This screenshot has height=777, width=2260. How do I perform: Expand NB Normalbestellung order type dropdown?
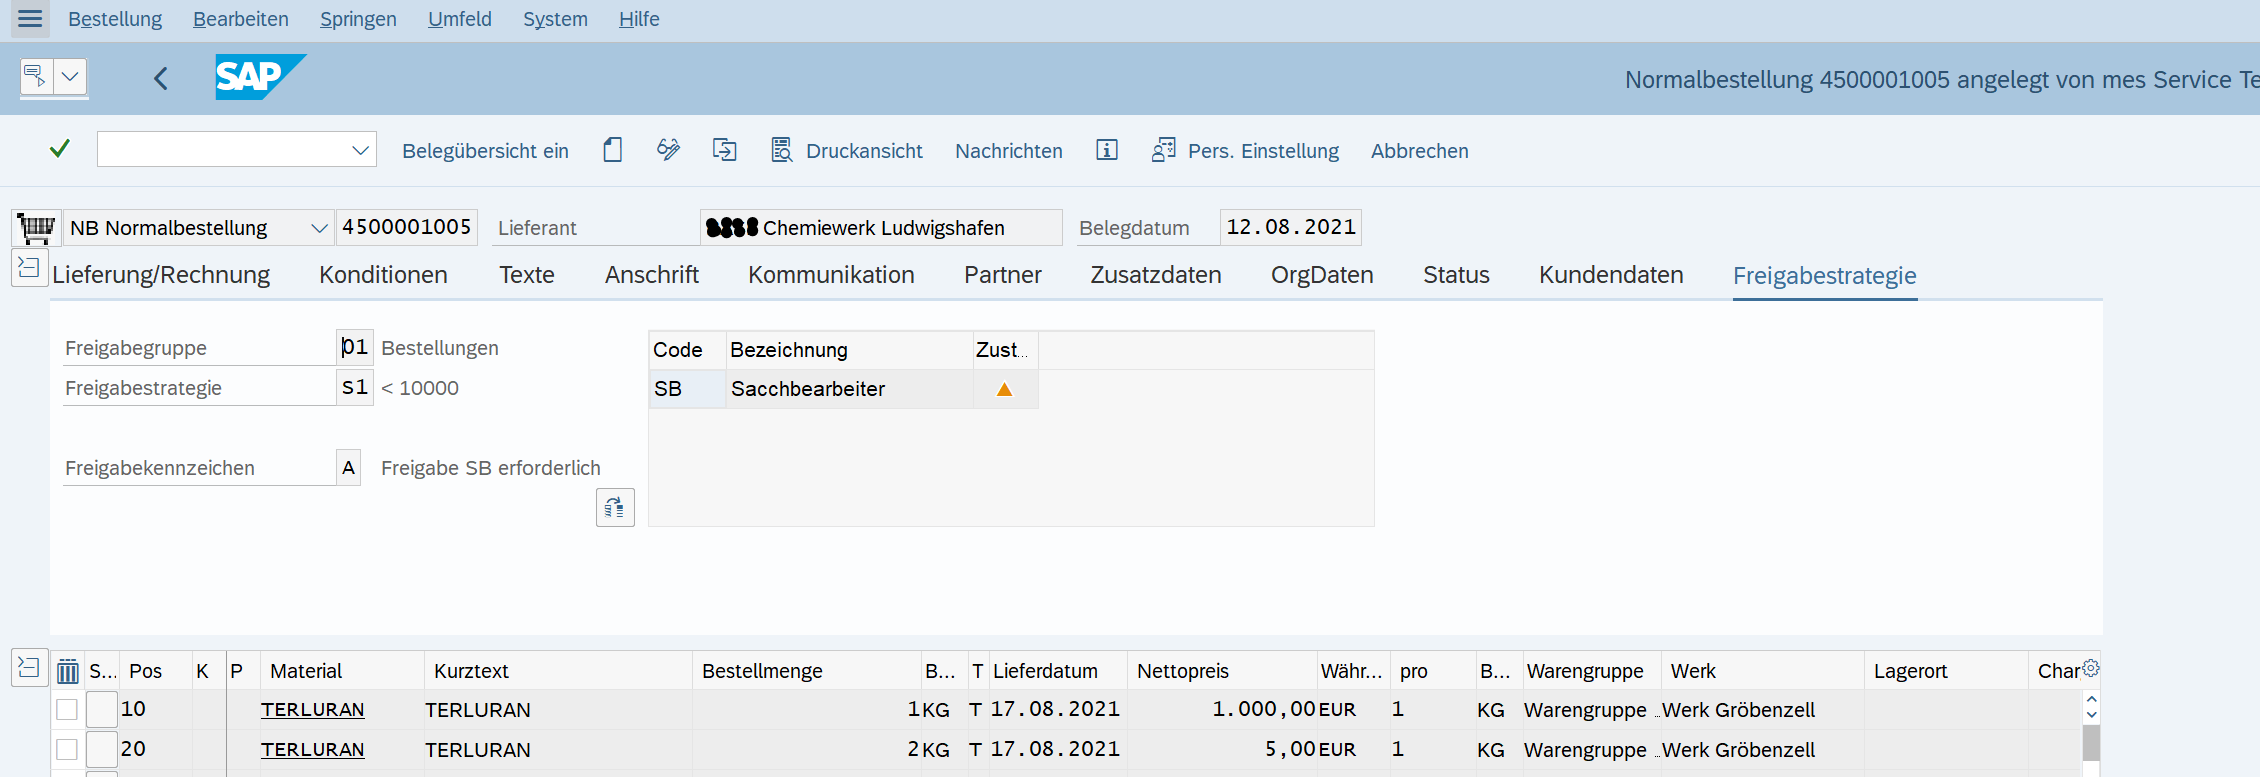(x=318, y=228)
